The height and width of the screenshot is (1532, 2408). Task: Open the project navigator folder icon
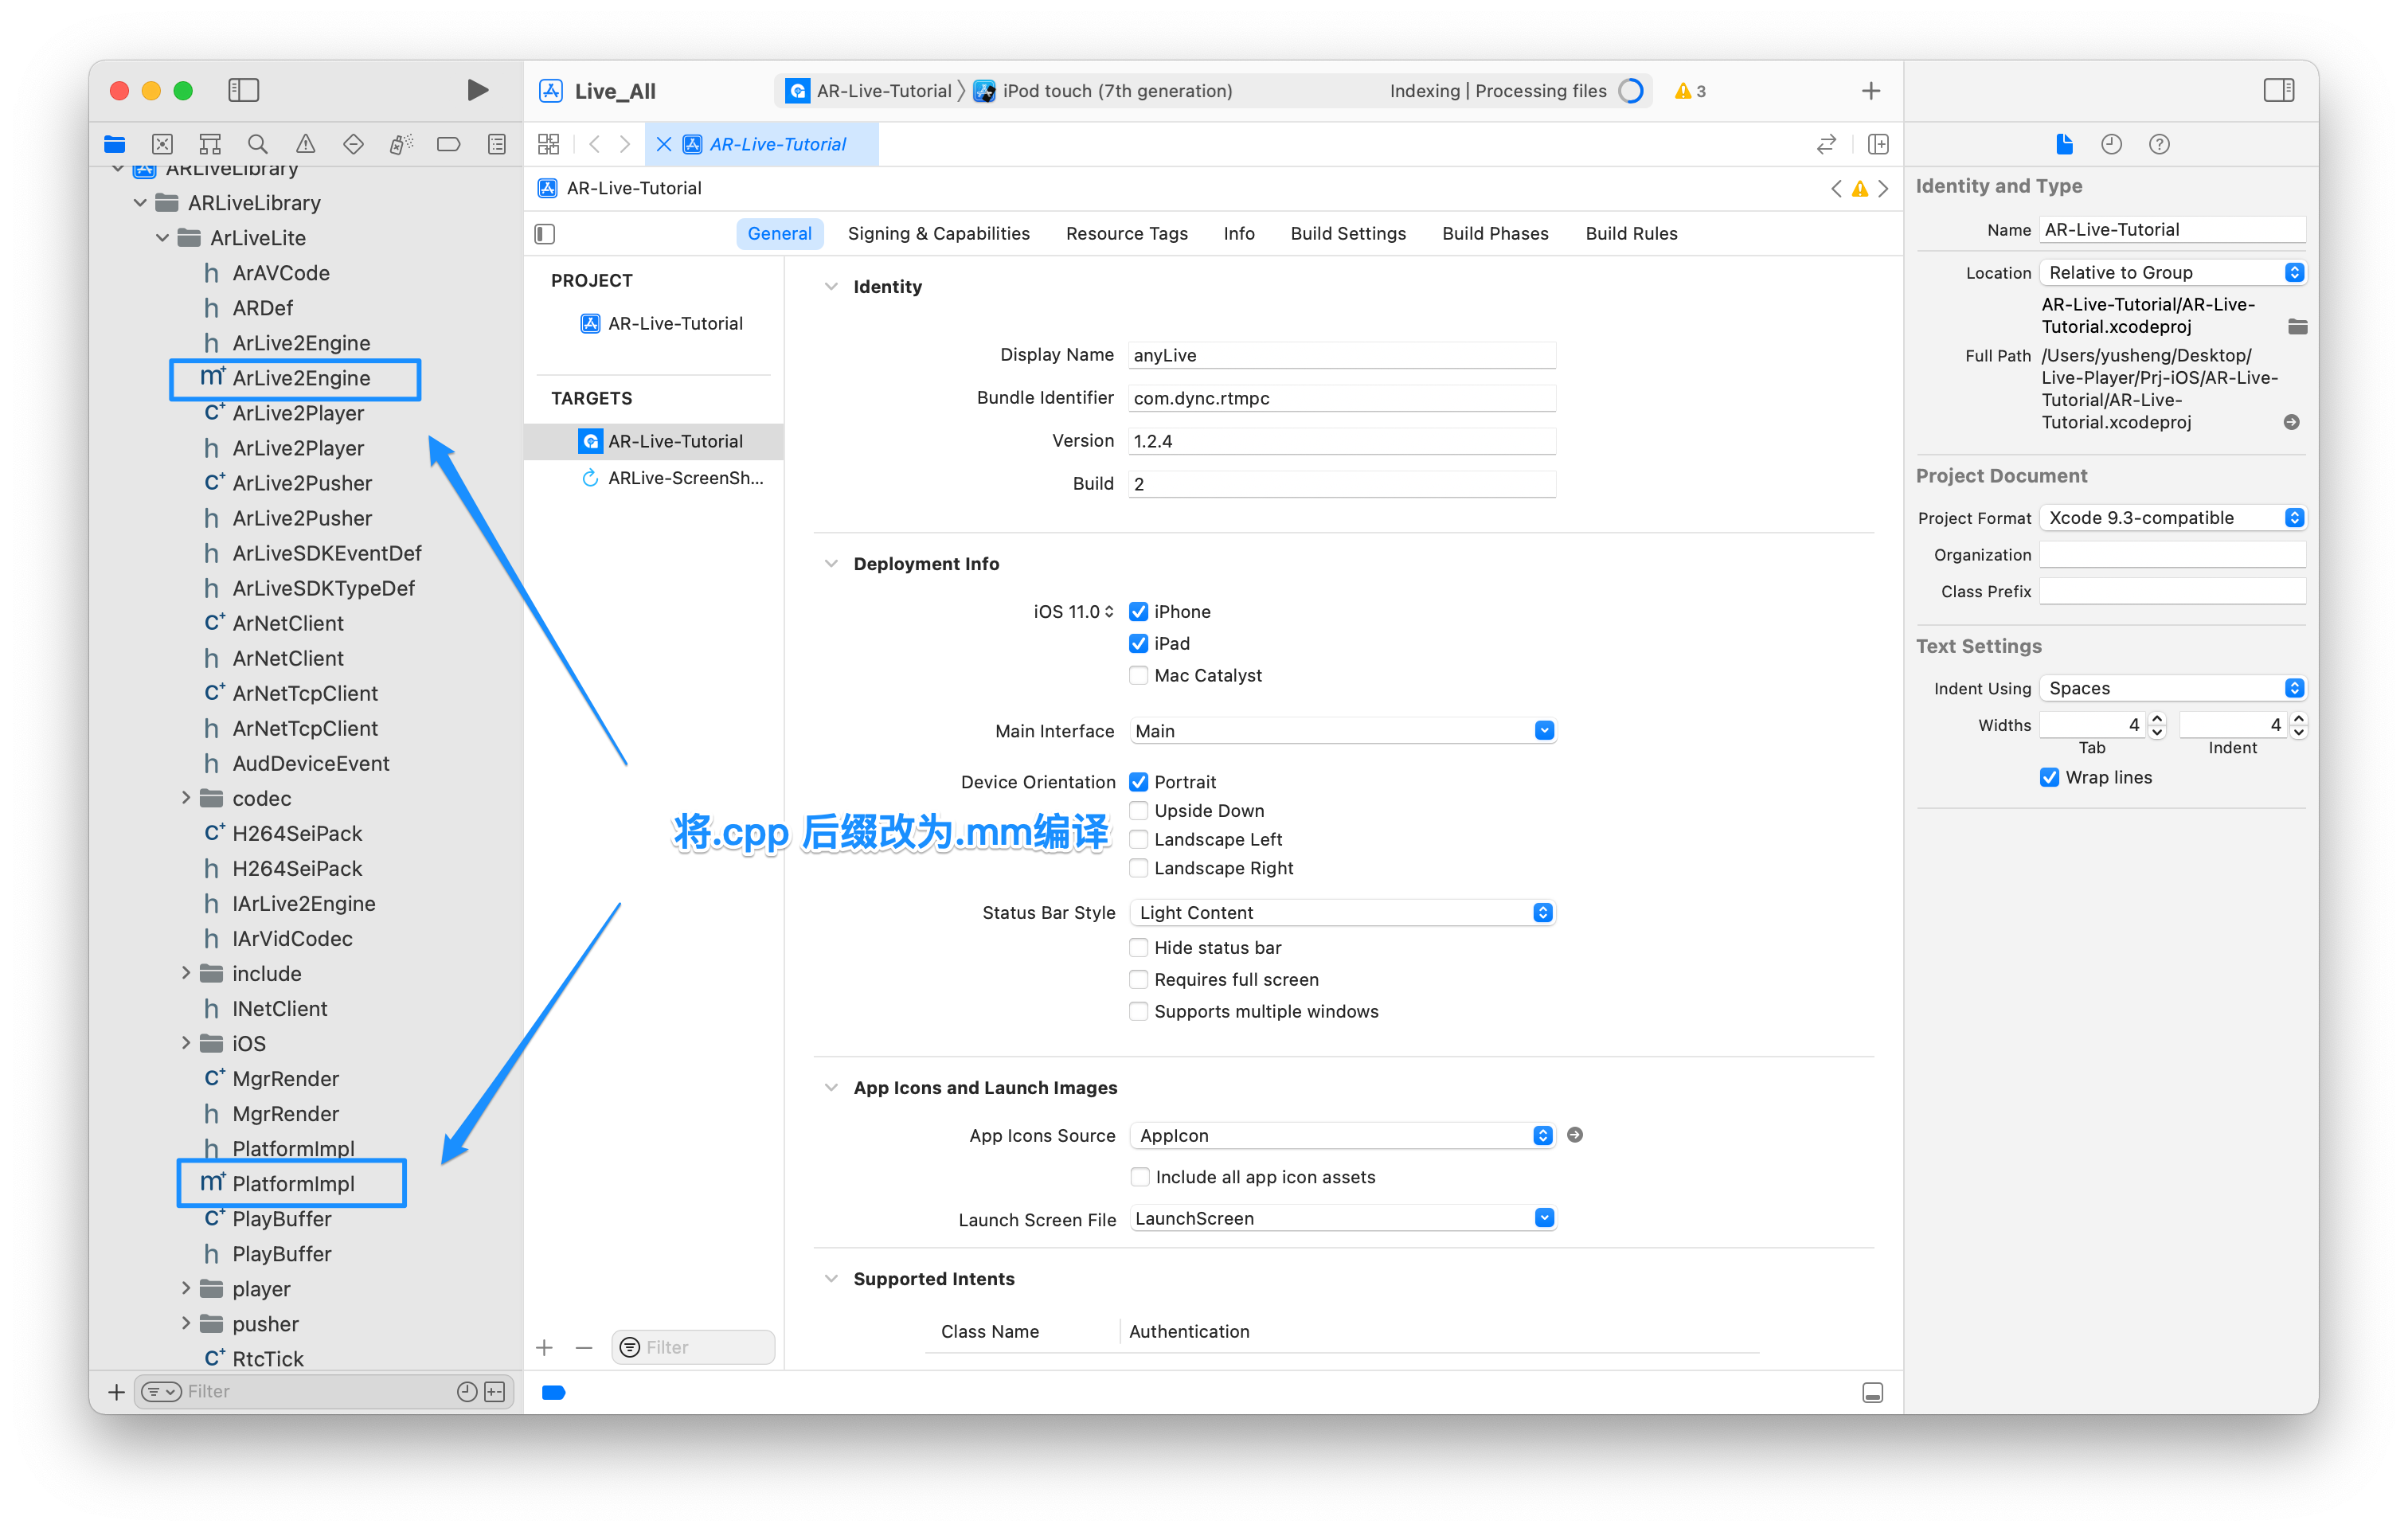[x=115, y=144]
